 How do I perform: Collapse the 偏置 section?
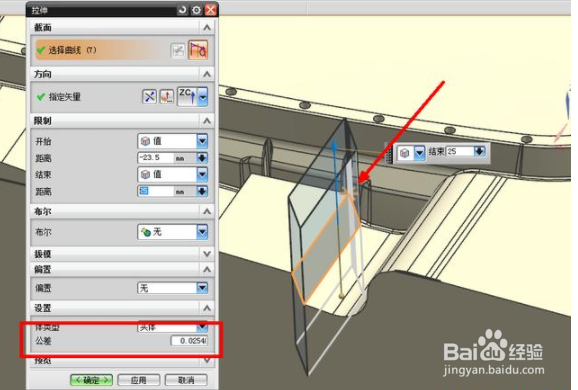click(207, 269)
